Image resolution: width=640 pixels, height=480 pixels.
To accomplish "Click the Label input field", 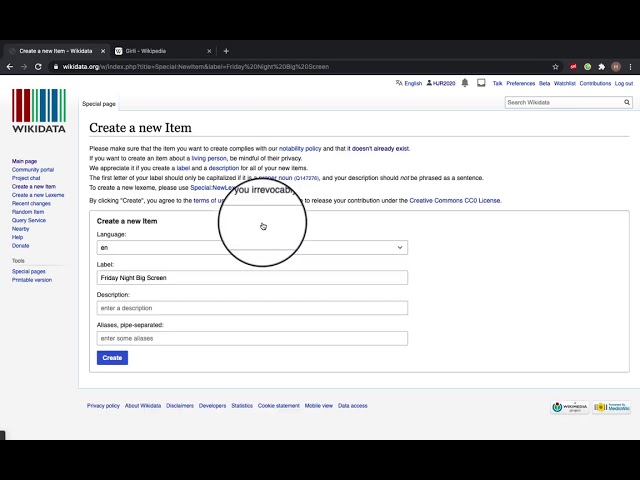I will click(252, 278).
